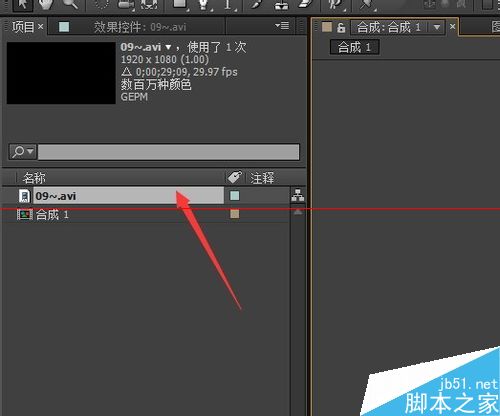
Task: Sort by the 注释 column header
Action: [x=262, y=178]
